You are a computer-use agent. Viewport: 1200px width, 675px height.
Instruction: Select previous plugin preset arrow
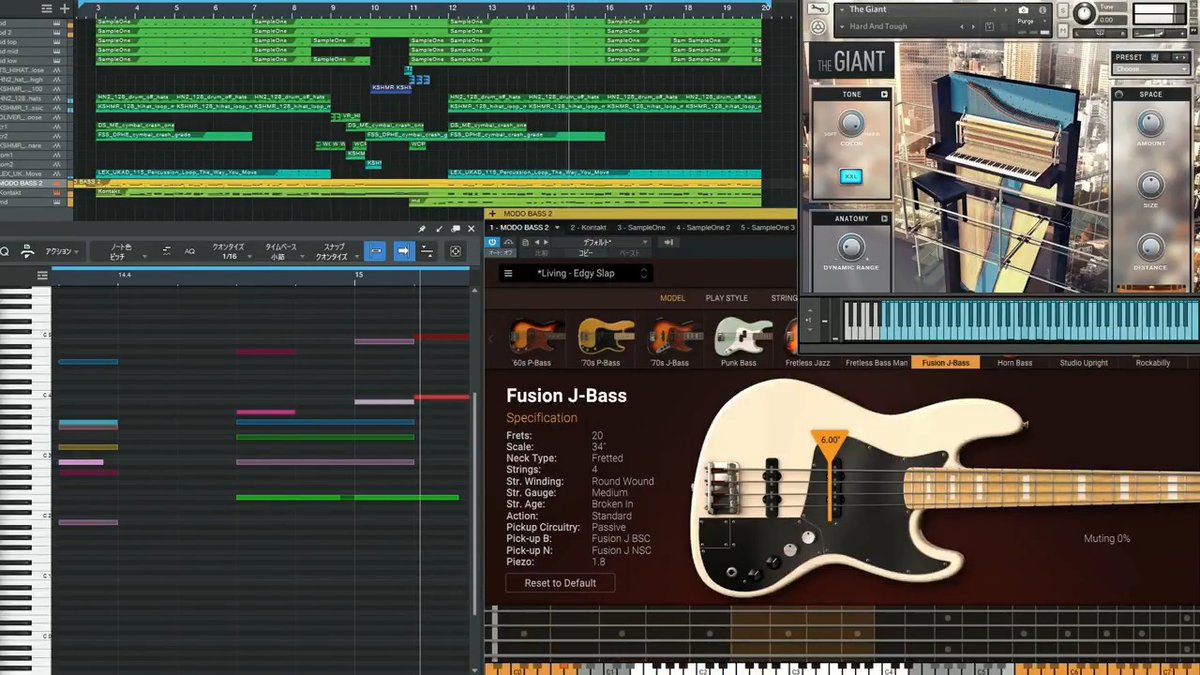(x=537, y=242)
